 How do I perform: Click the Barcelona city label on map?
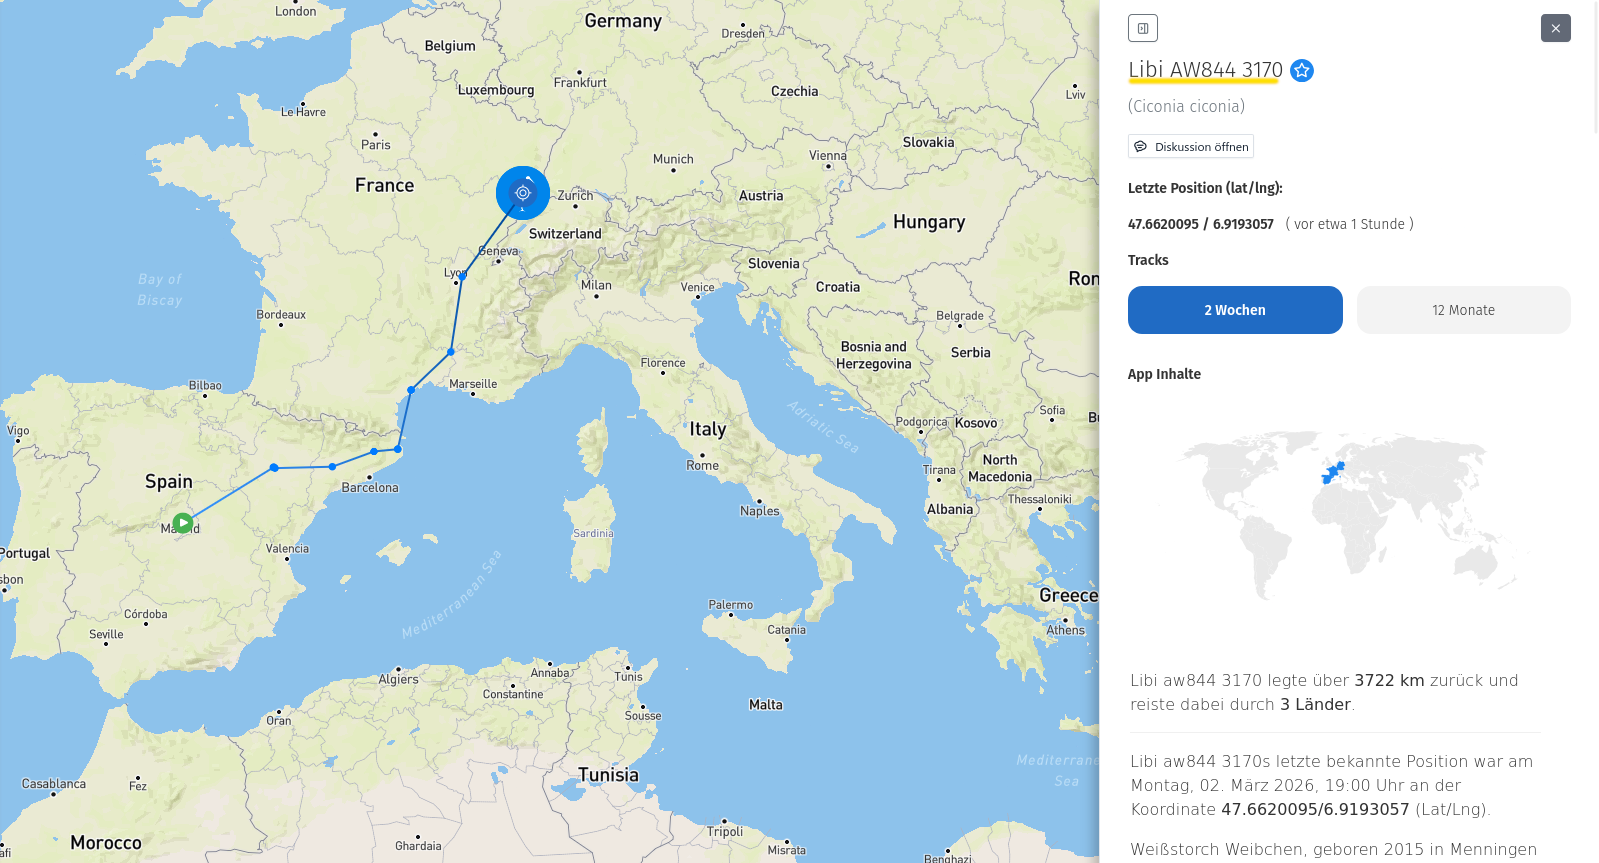(370, 488)
